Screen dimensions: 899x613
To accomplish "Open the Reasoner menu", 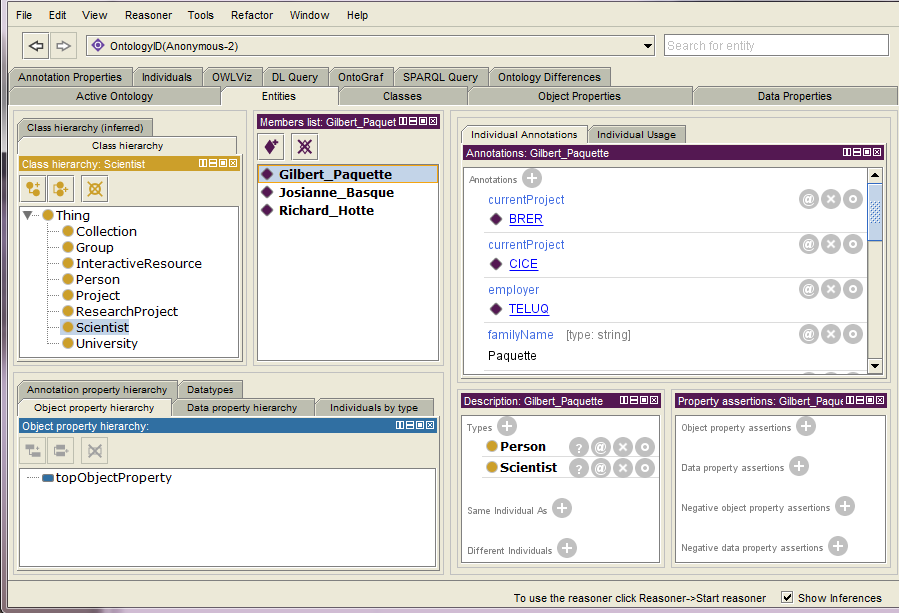I will click(x=148, y=15).
